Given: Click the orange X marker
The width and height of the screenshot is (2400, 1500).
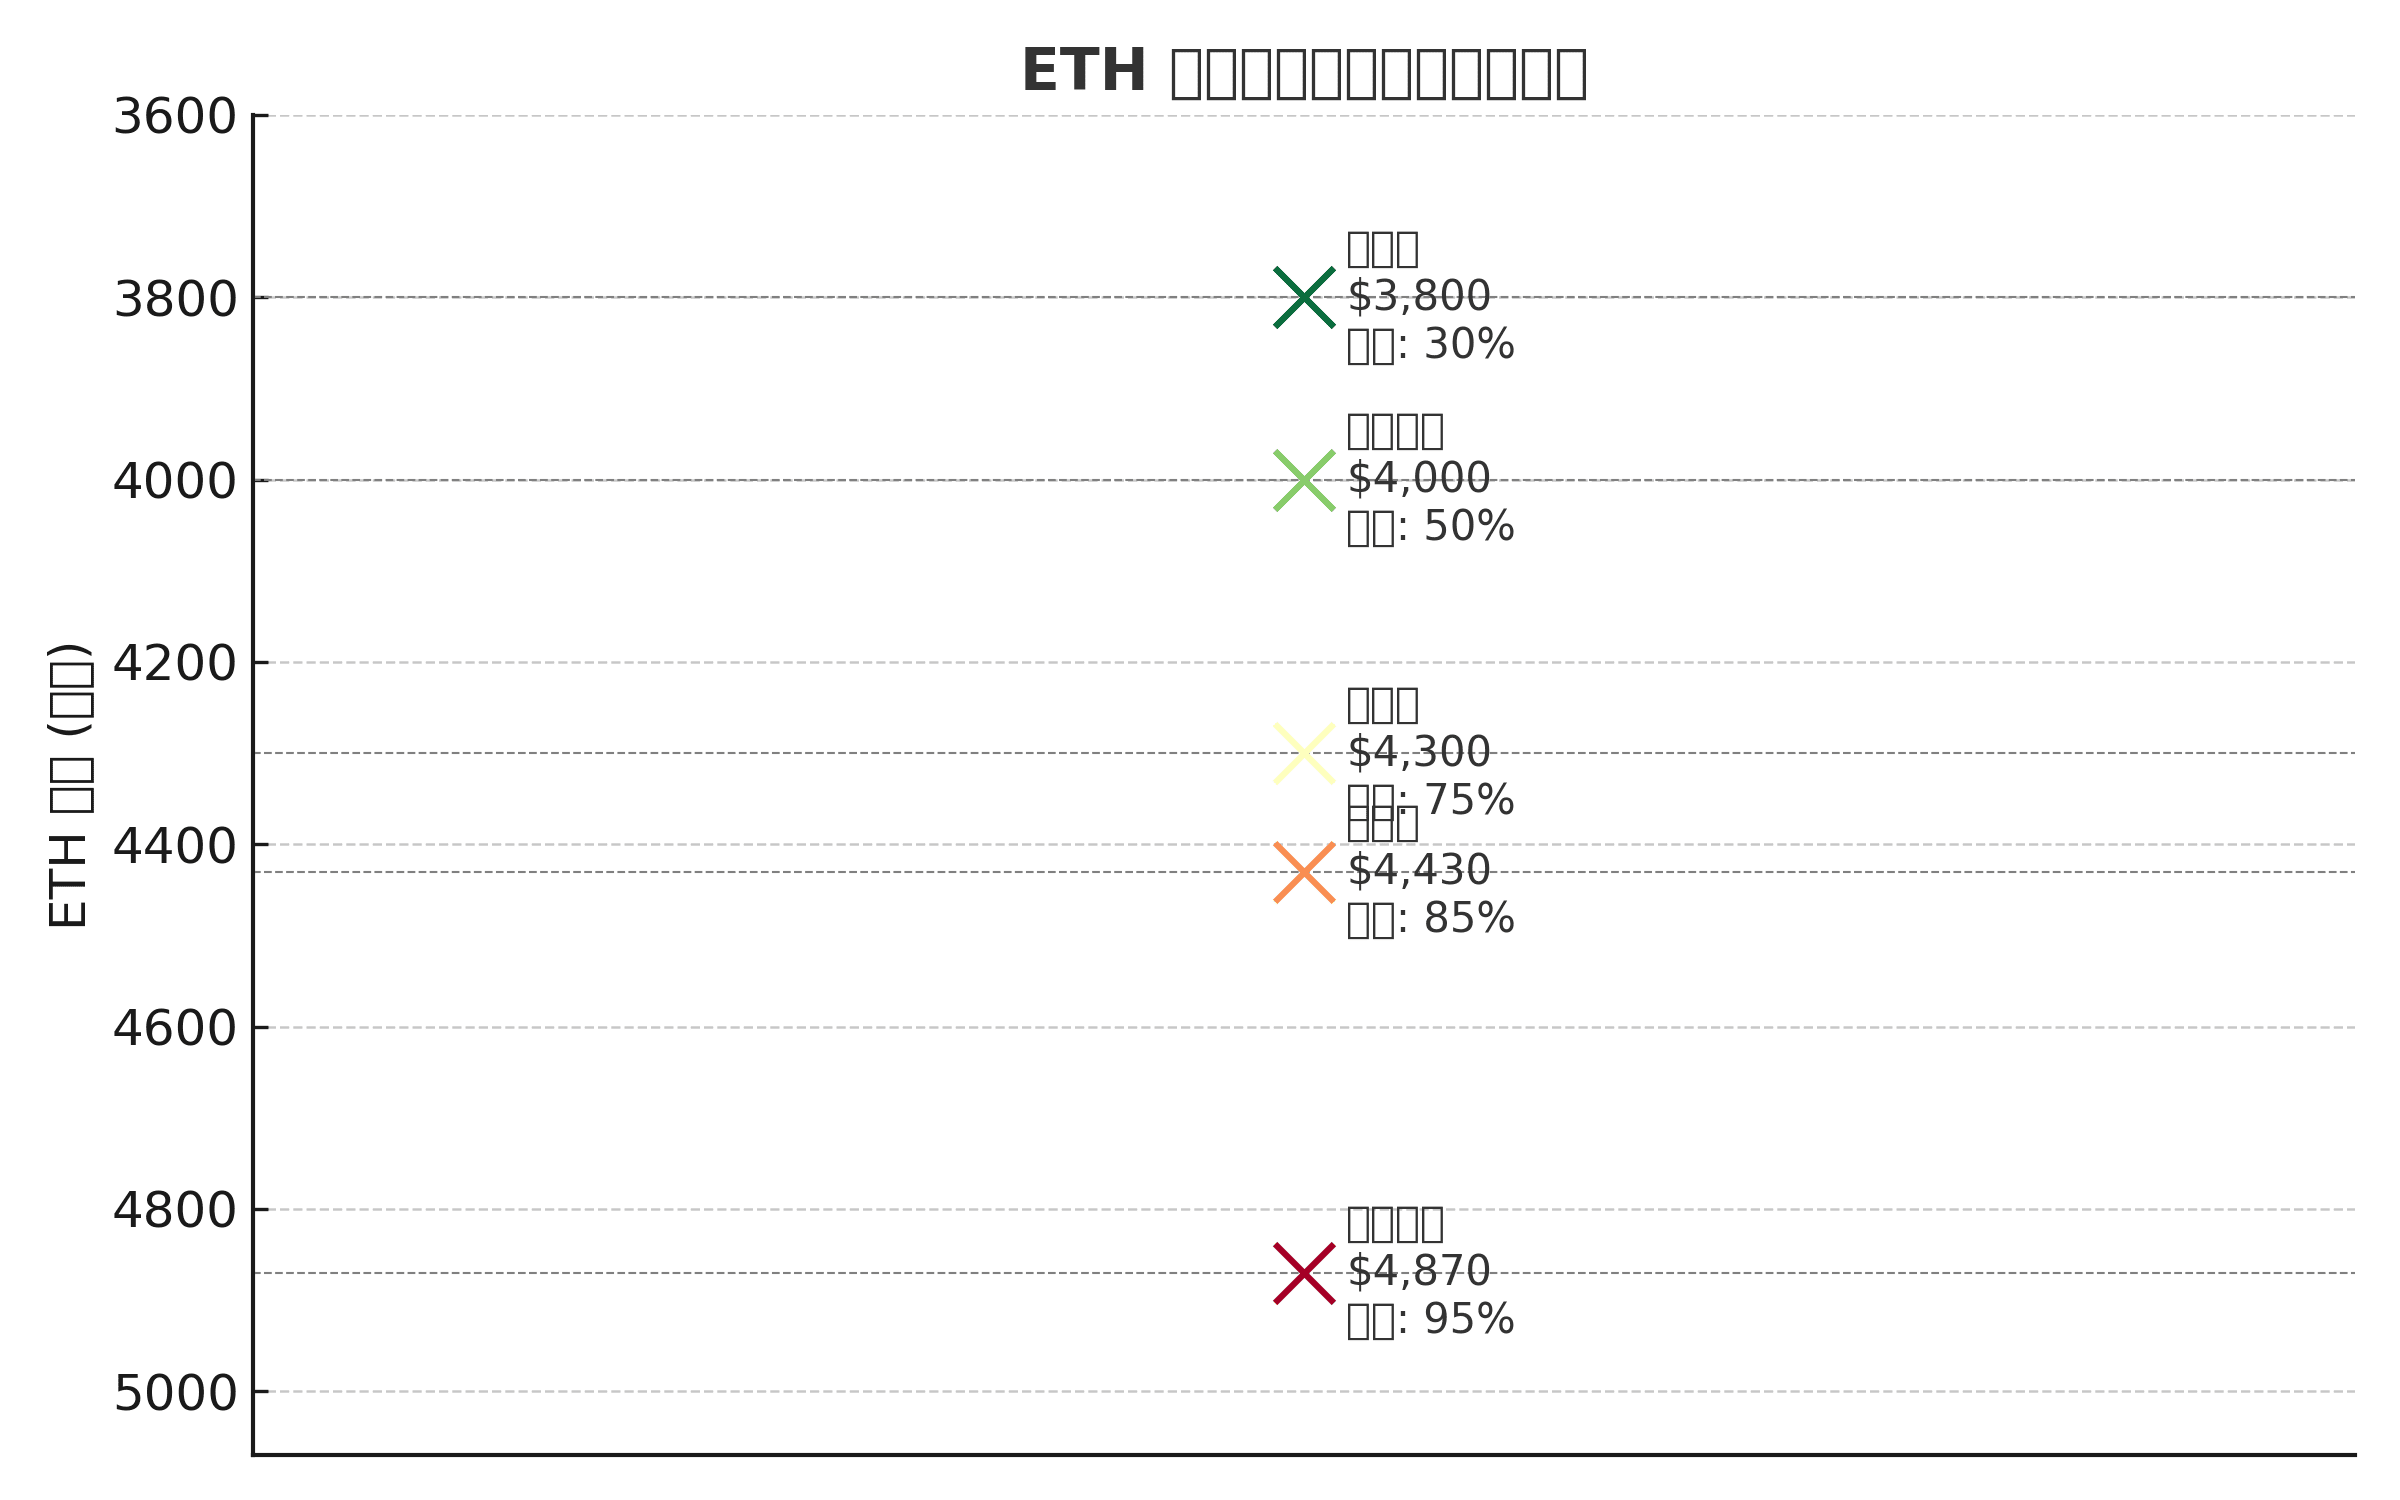Looking at the screenshot, I should pos(1304,872).
